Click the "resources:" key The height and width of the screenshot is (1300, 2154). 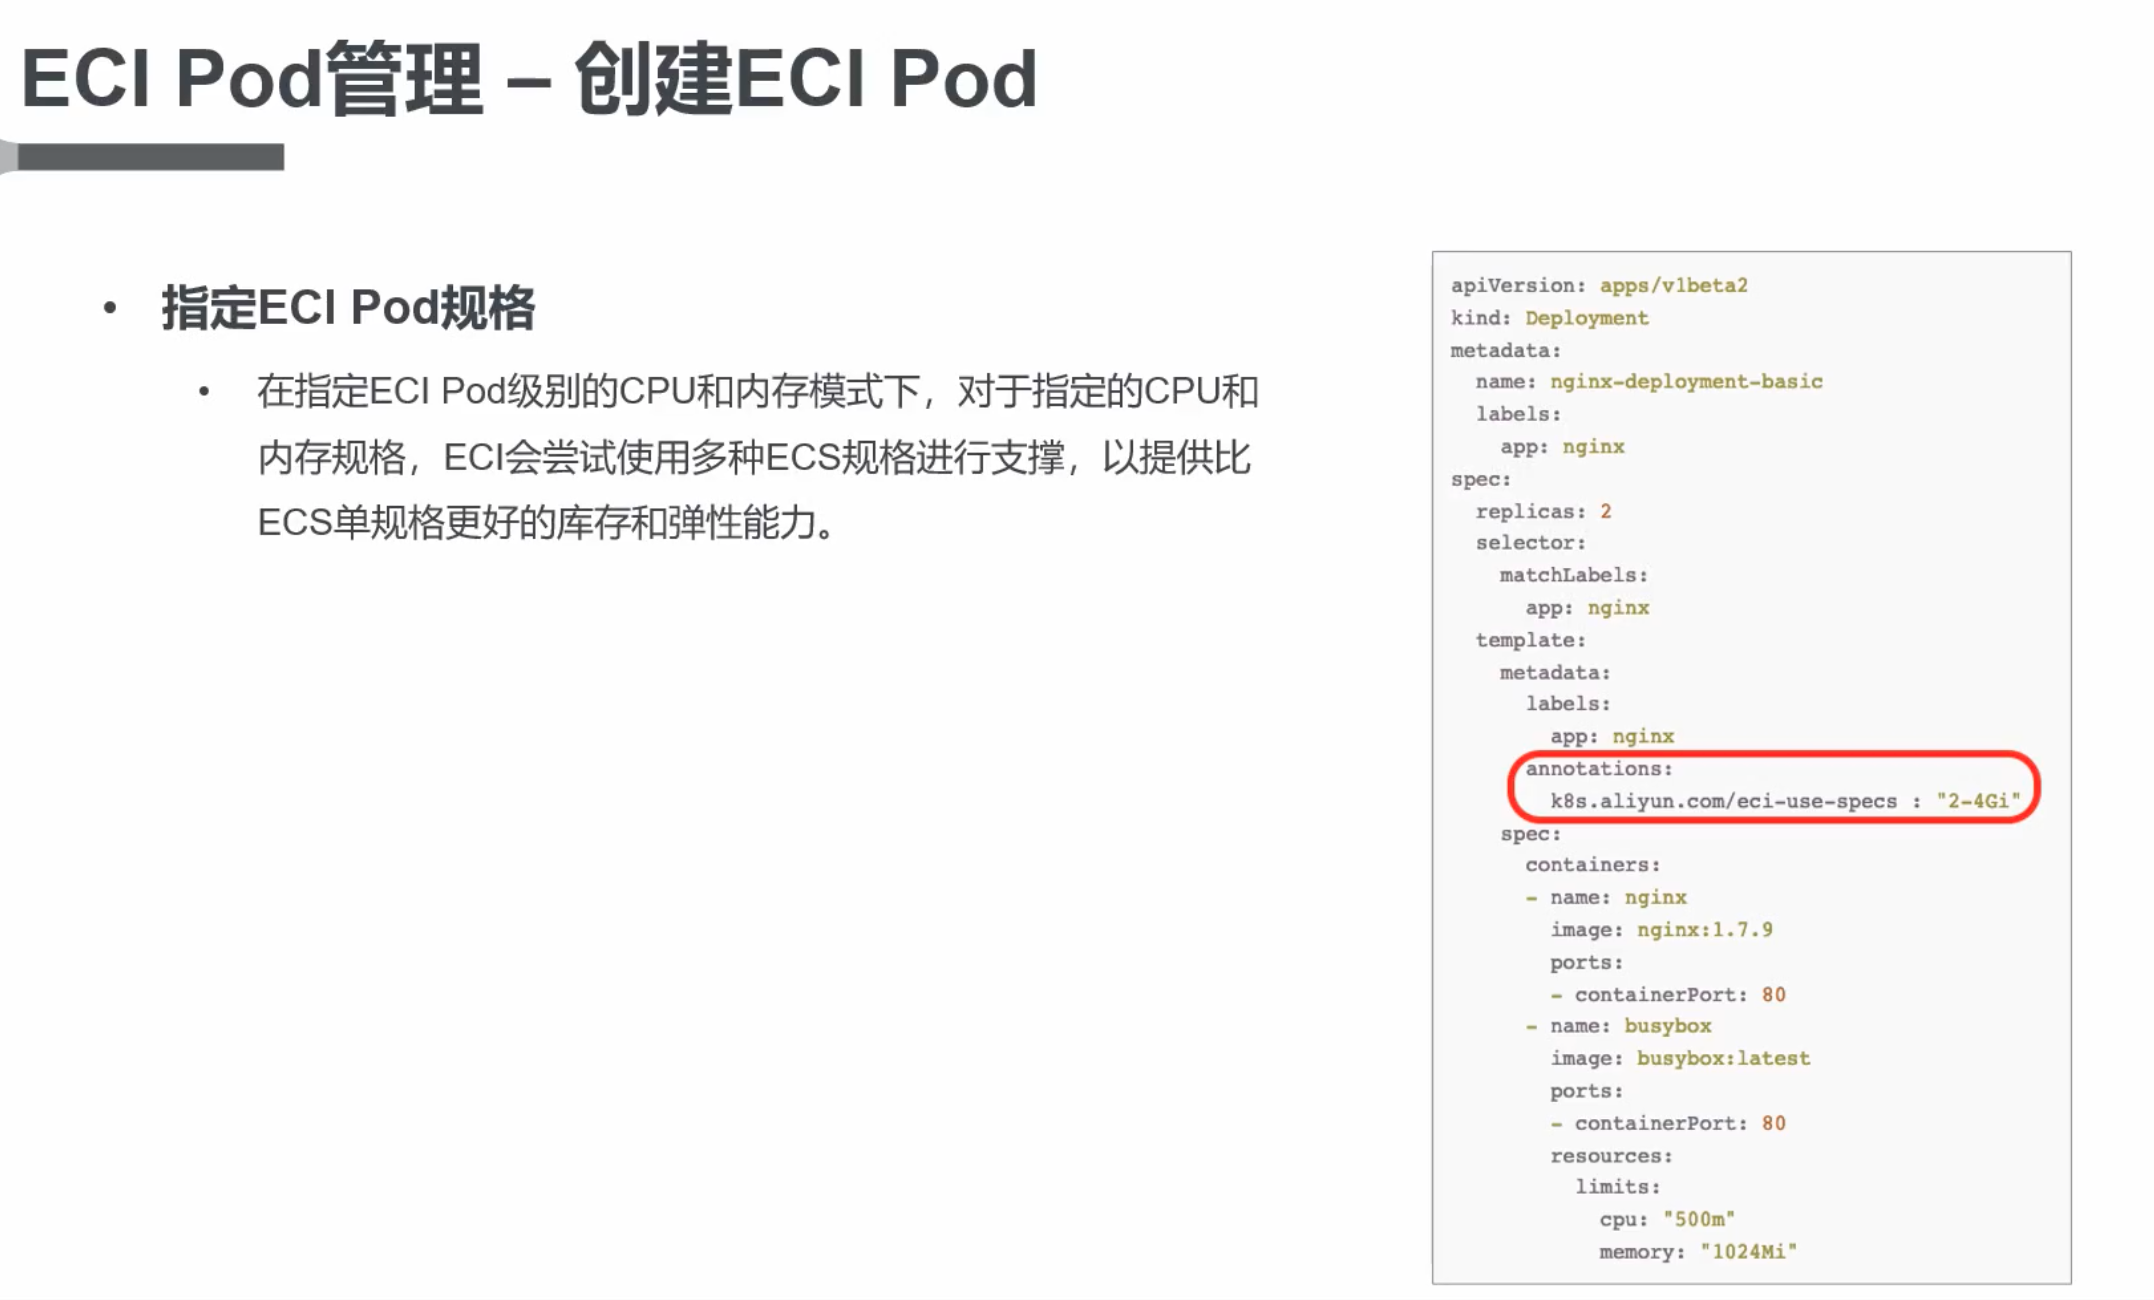[1611, 1156]
